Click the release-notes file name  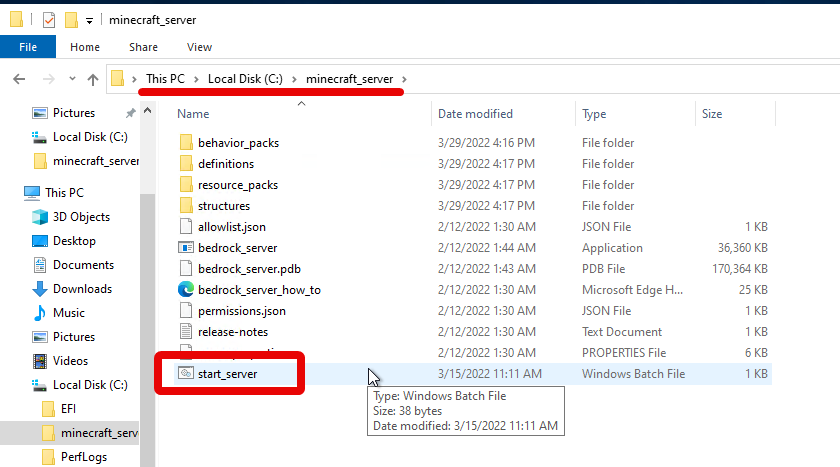[233, 332]
